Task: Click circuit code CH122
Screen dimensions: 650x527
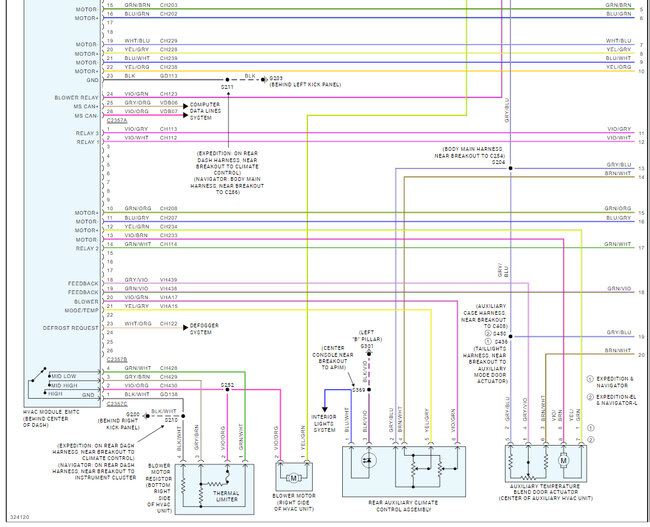Action: click(x=169, y=324)
